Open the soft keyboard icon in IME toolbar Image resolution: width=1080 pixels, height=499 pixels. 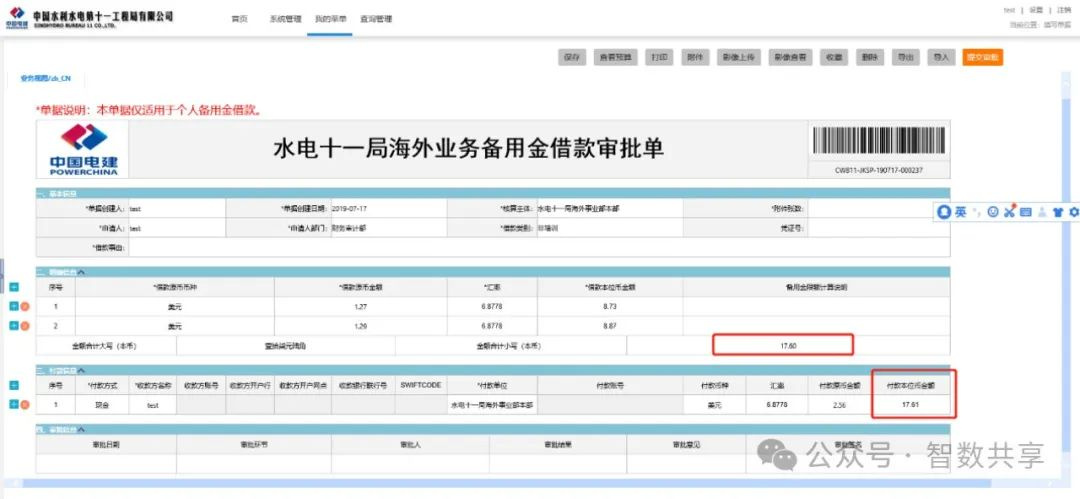1026,212
